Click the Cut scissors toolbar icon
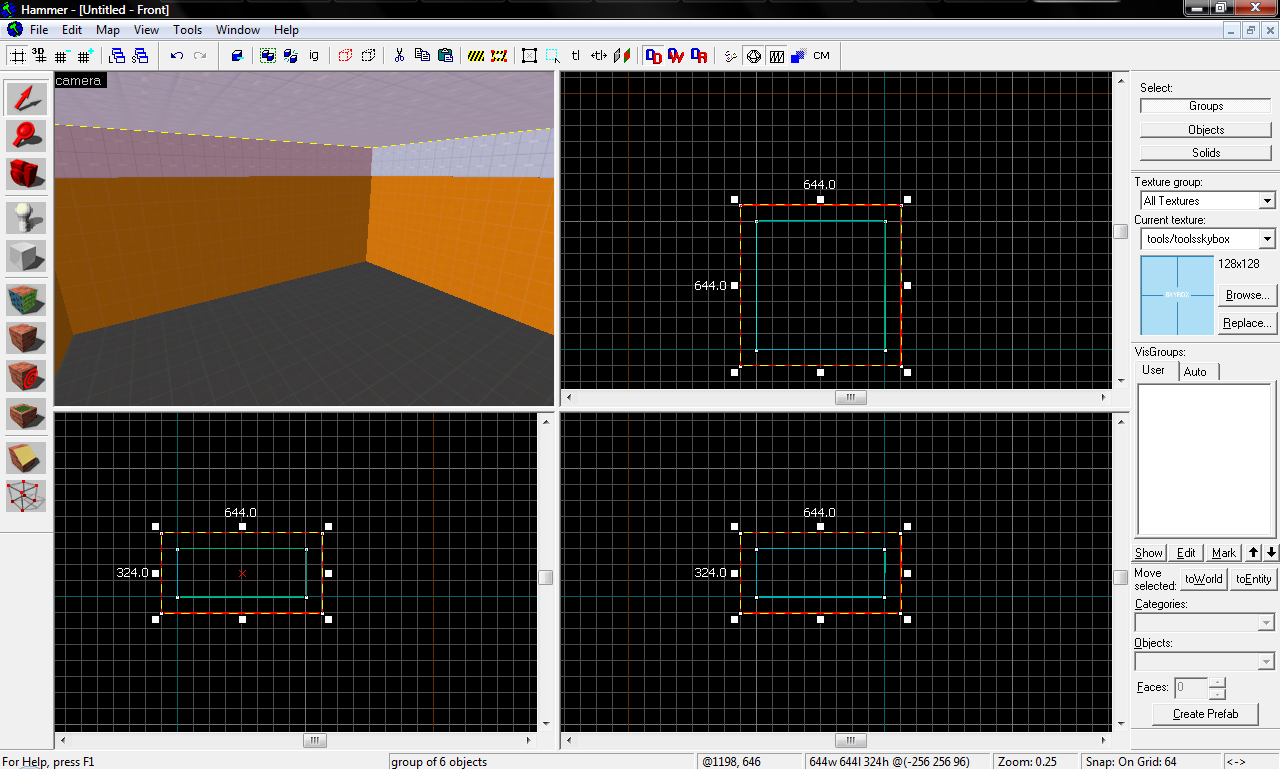Screen dimensions: 1280x769 point(398,56)
